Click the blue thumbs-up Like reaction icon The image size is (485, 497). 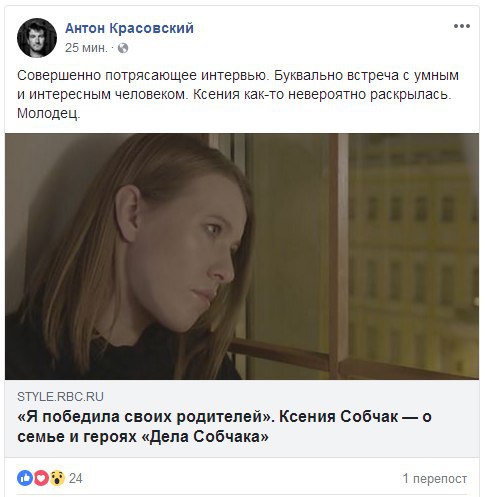pos(25,478)
